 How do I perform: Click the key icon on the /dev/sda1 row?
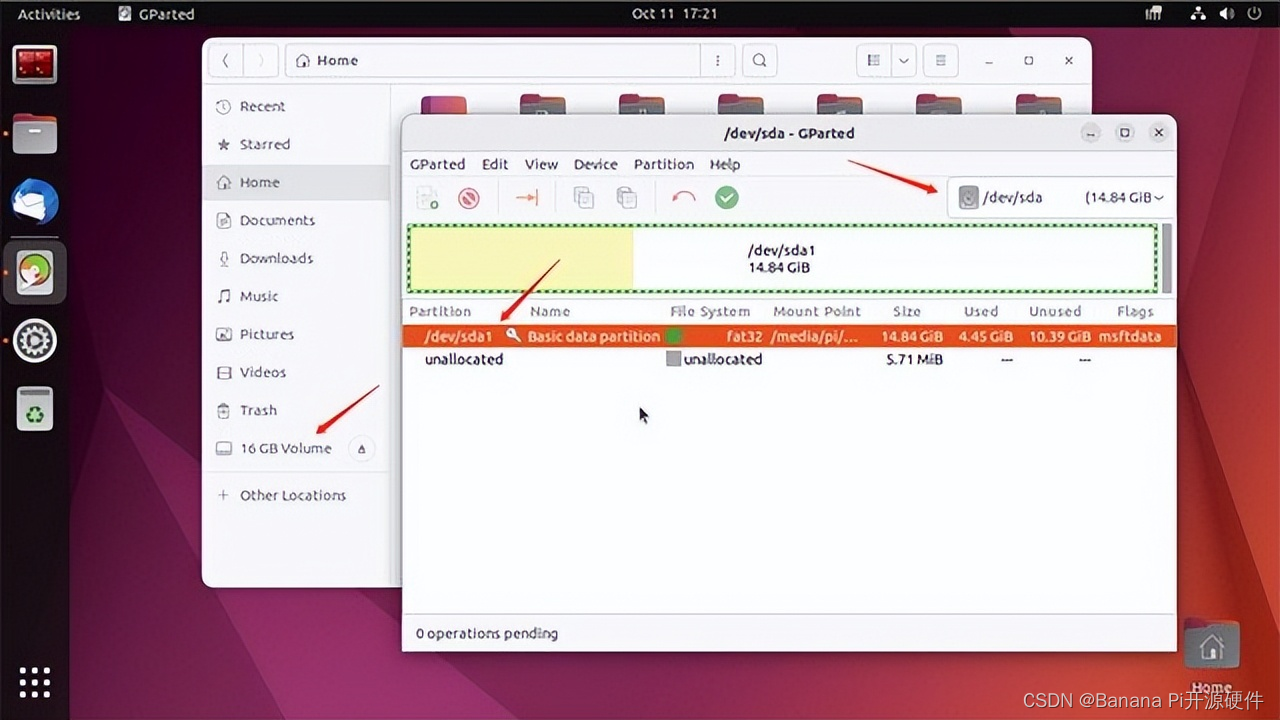coord(513,336)
